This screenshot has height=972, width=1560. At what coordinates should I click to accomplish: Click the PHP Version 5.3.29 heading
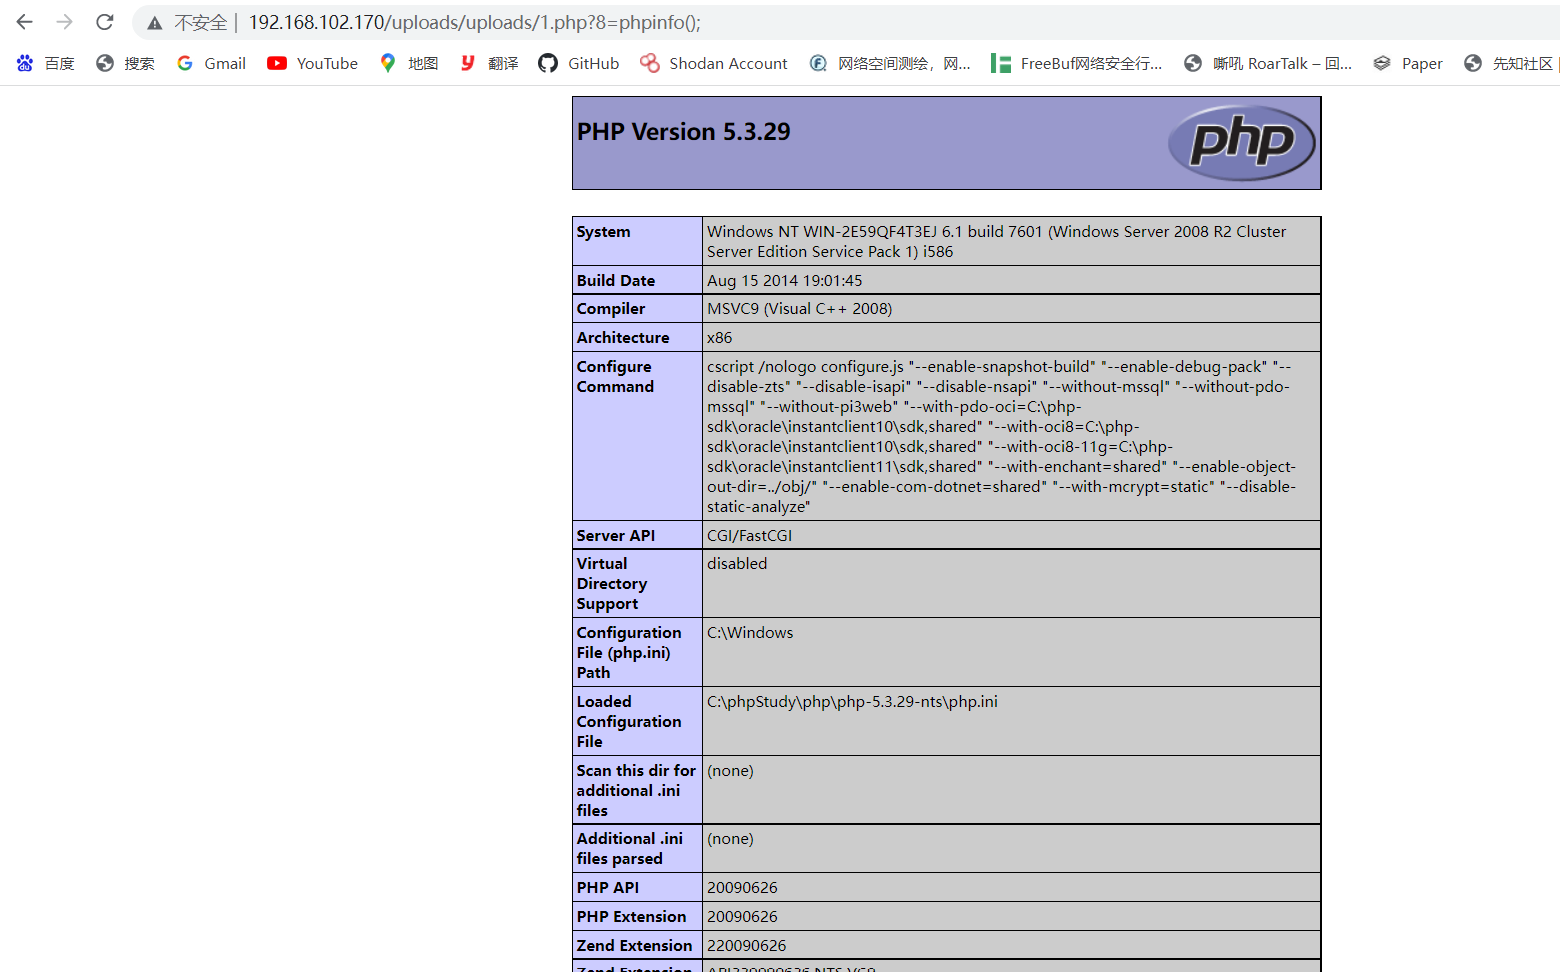pyautogui.click(x=684, y=132)
